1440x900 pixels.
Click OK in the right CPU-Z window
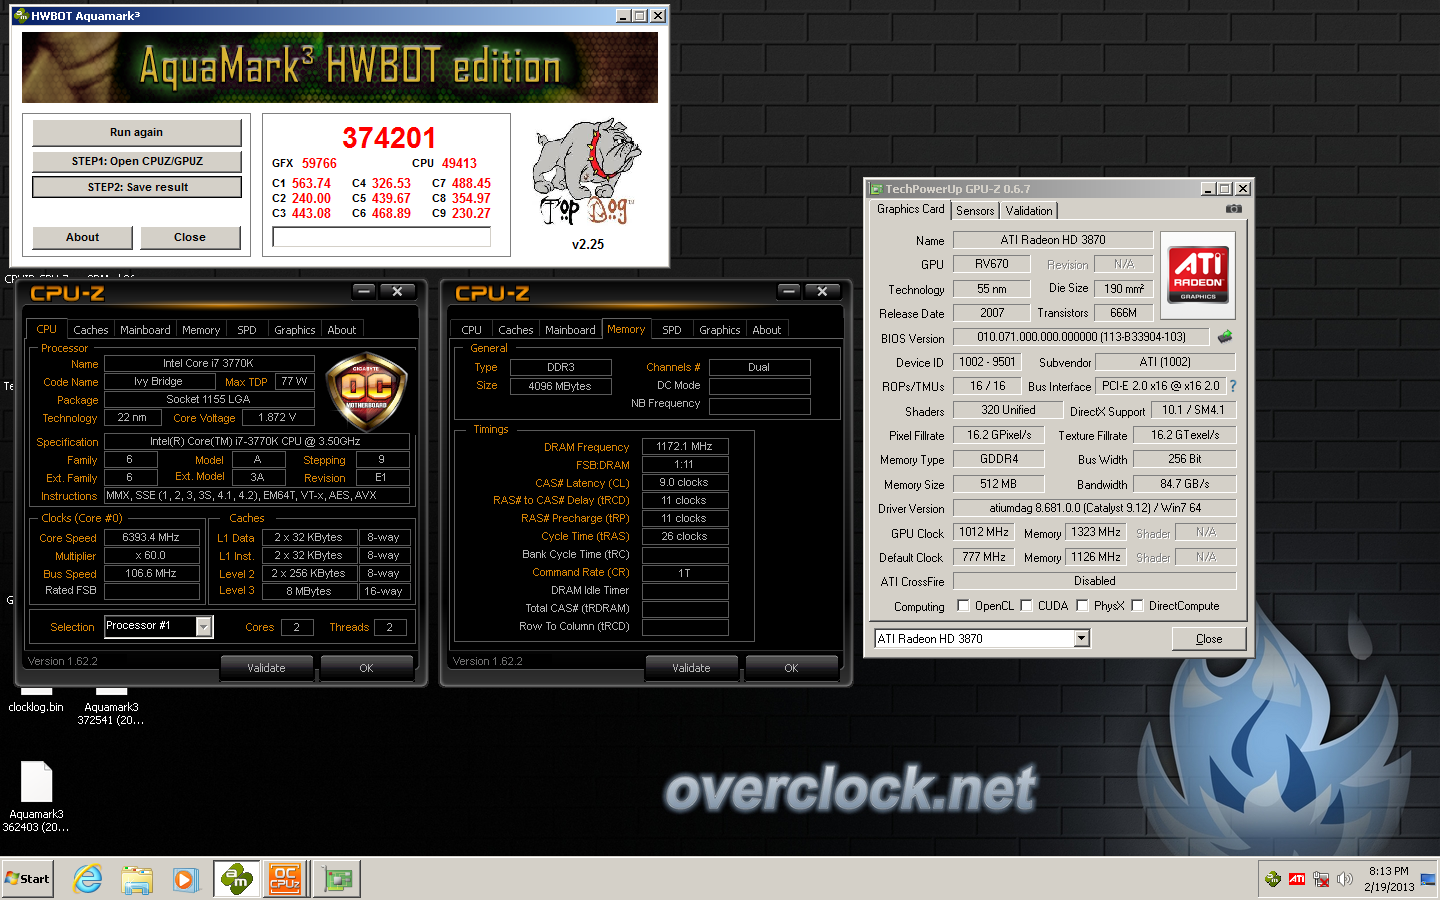point(791,668)
